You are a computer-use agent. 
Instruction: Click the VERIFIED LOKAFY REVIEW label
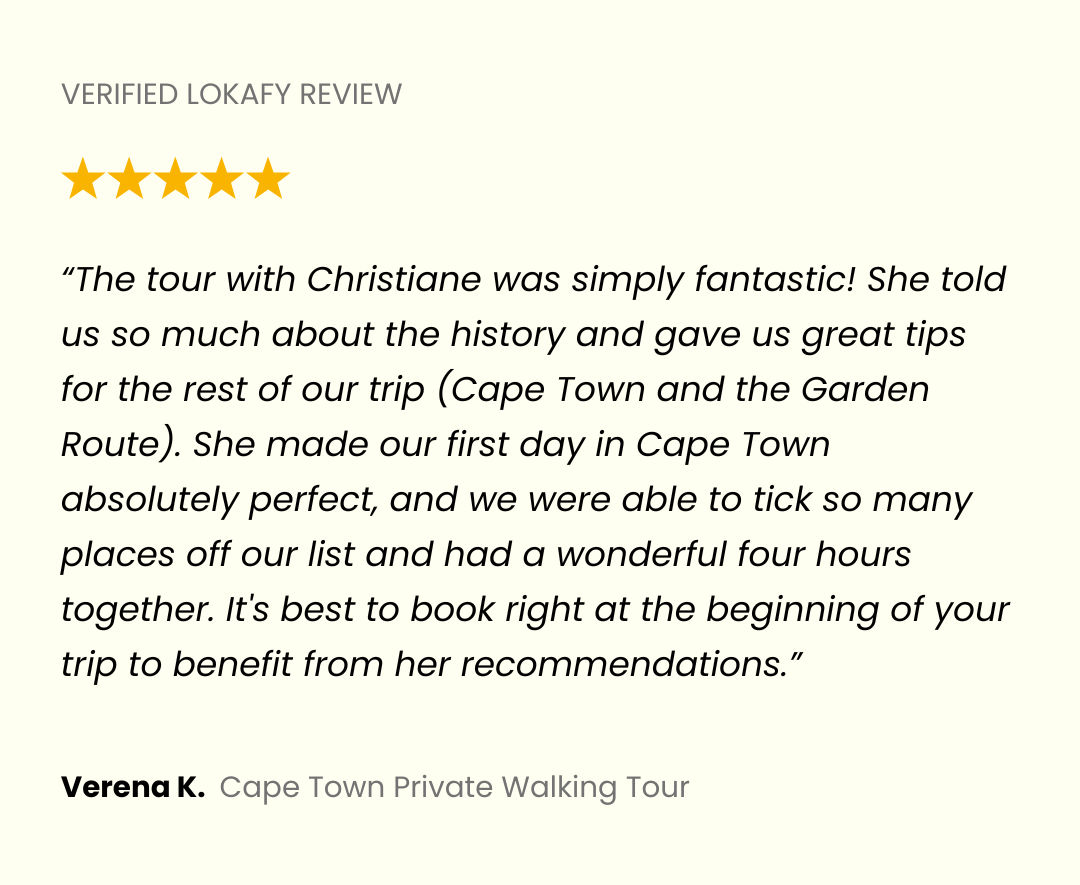pyautogui.click(x=231, y=94)
